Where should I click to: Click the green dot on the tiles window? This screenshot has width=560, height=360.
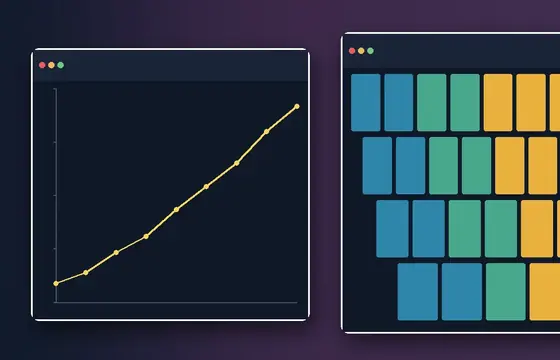coord(370,51)
